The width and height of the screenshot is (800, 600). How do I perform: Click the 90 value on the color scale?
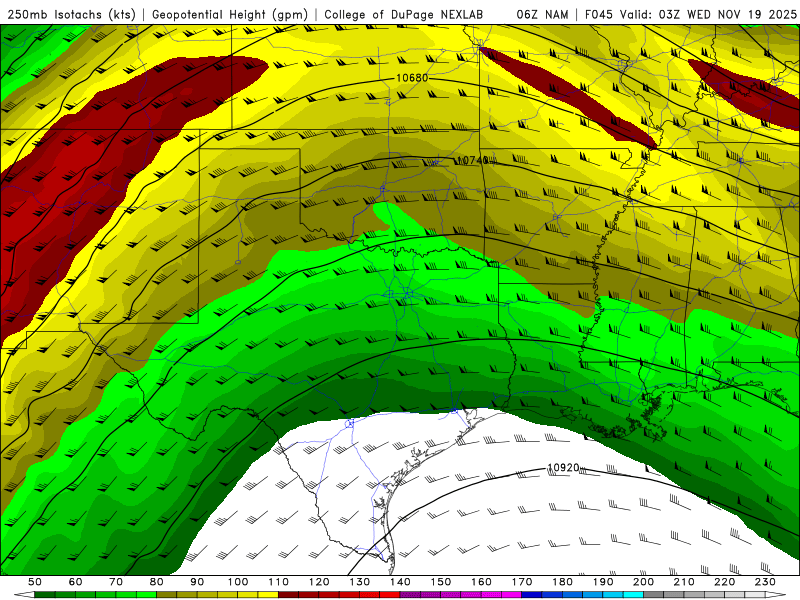(197, 582)
